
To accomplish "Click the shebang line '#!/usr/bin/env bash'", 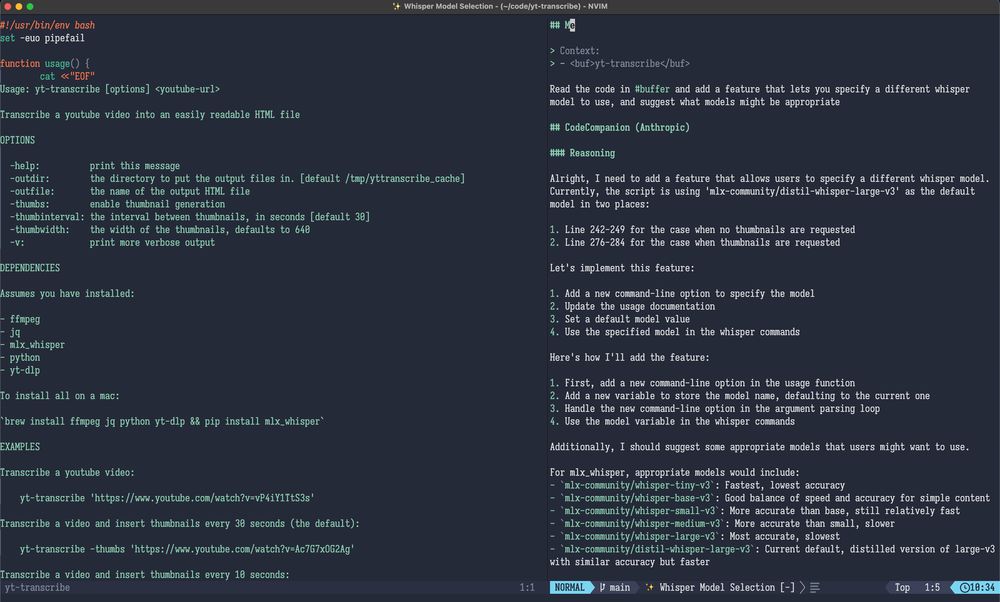I will (47, 26).
